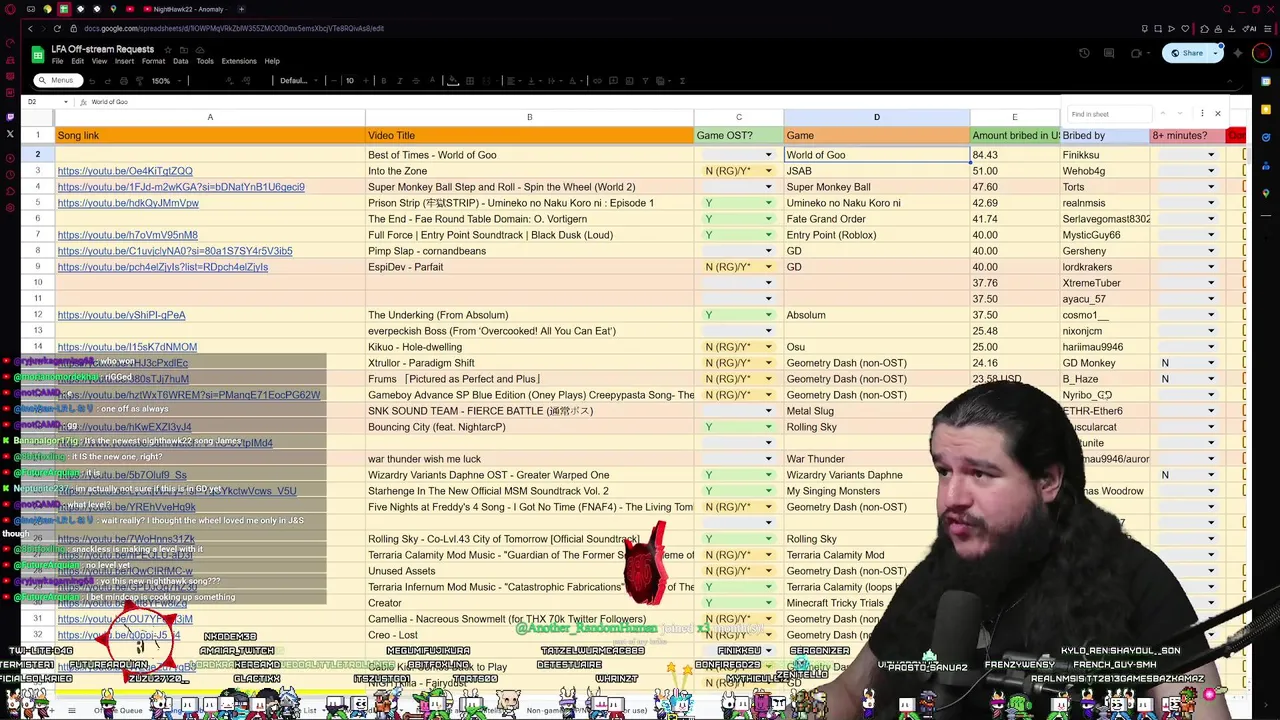The height and width of the screenshot is (720, 1280).
Task: Move document using folder icon
Action: coord(184,50)
